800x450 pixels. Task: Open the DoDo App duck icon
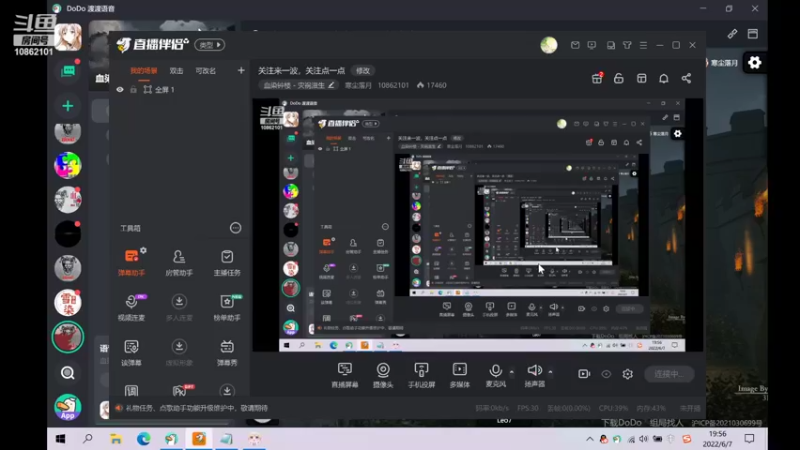[68, 407]
